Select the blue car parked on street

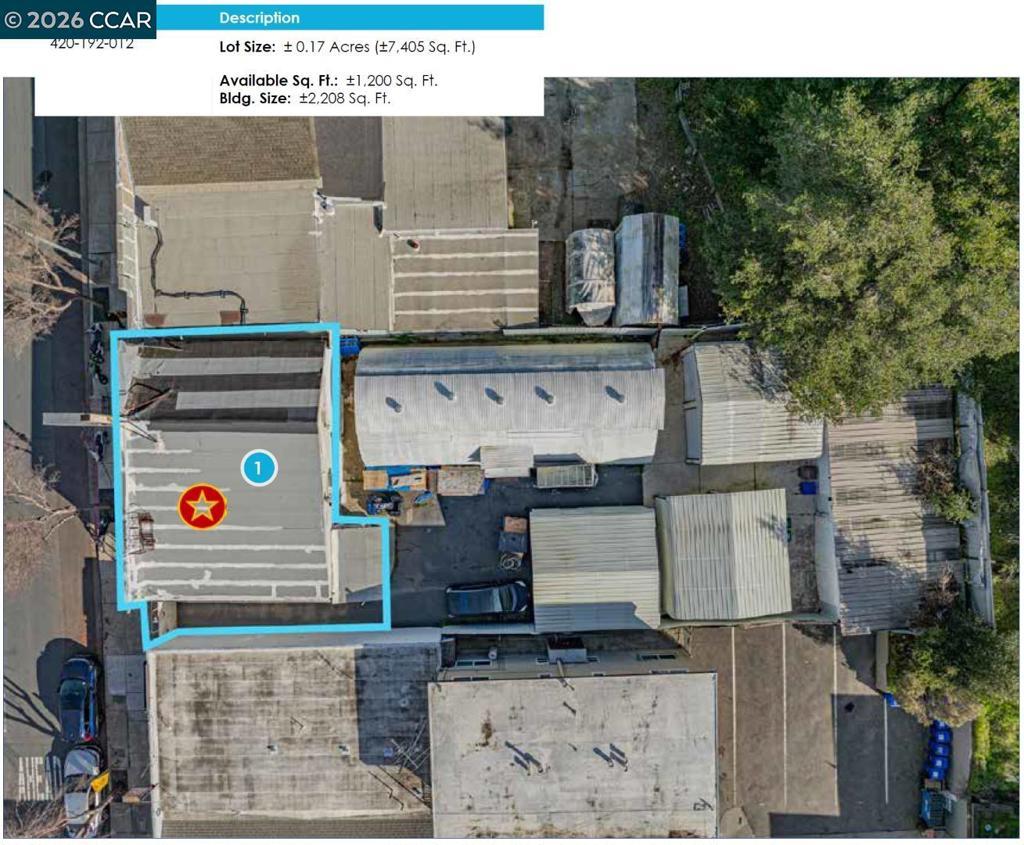[x=78, y=699]
